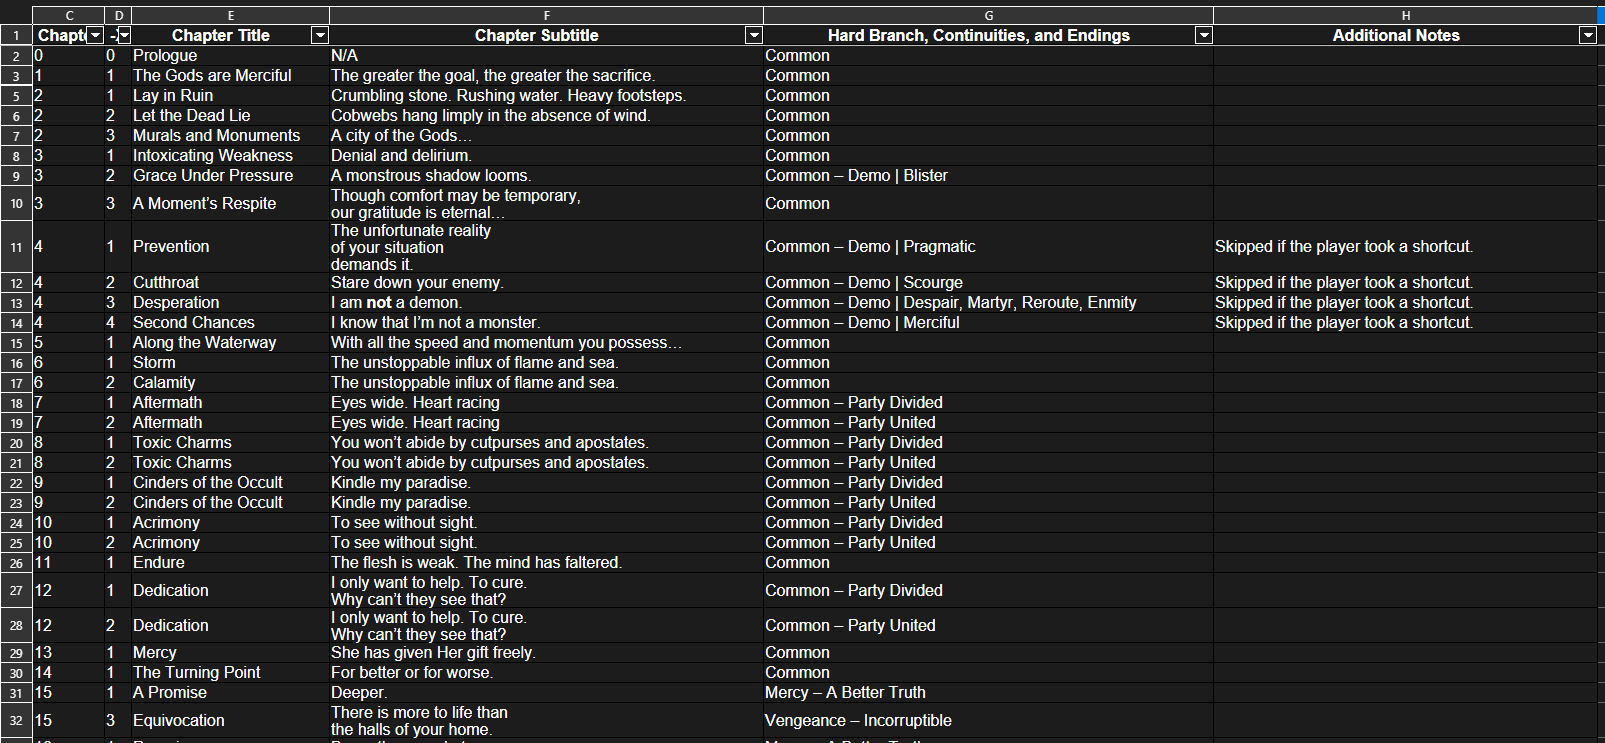Select the "A Promise" cell

[231, 693]
